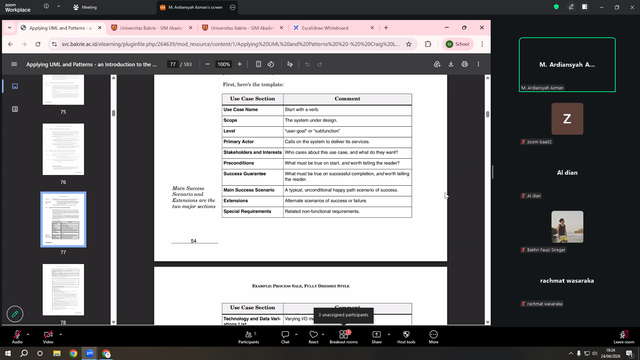Open Zoom annotation pencil button
The height and width of the screenshot is (360, 640).
tap(15, 314)
